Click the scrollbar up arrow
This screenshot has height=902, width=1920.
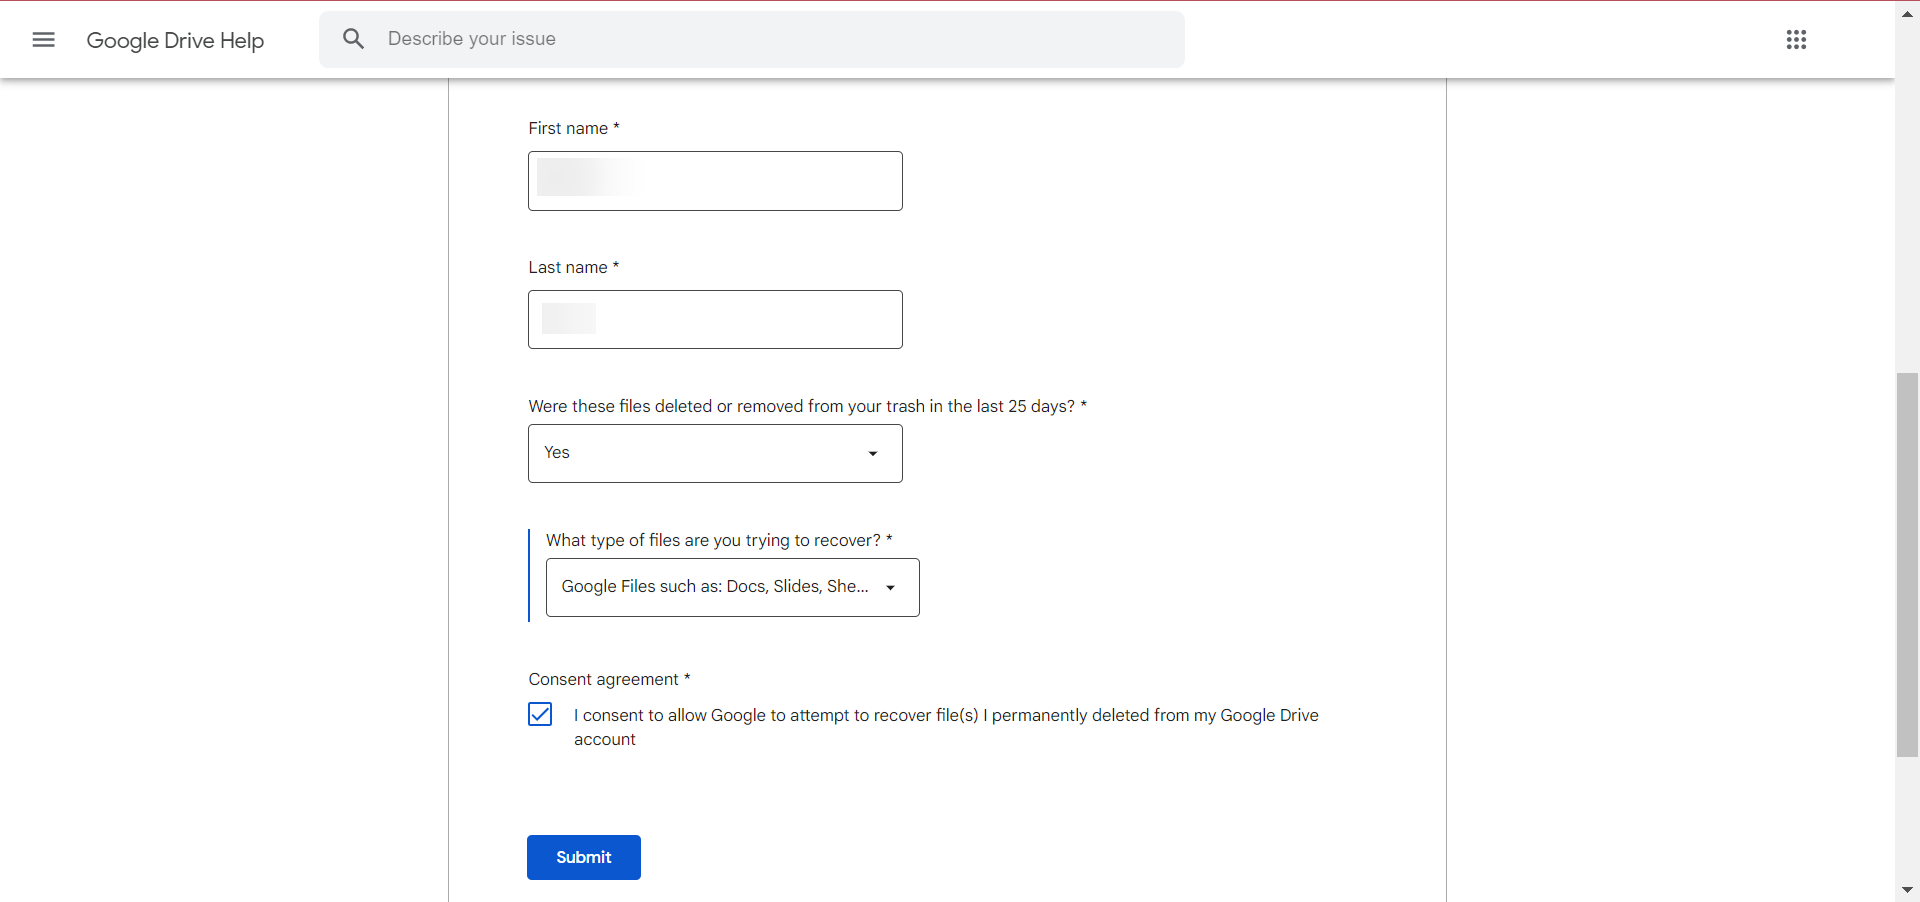click(1907, 13)
